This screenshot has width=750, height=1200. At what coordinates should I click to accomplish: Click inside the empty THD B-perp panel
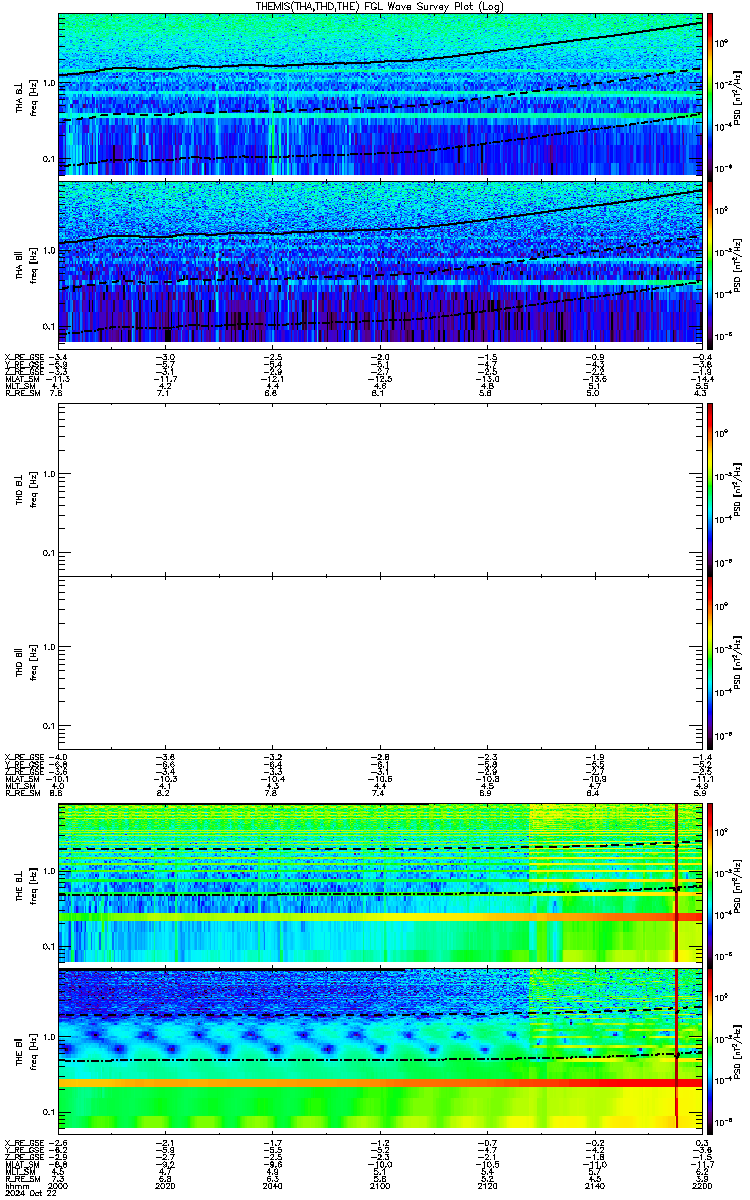click(379, 489)
